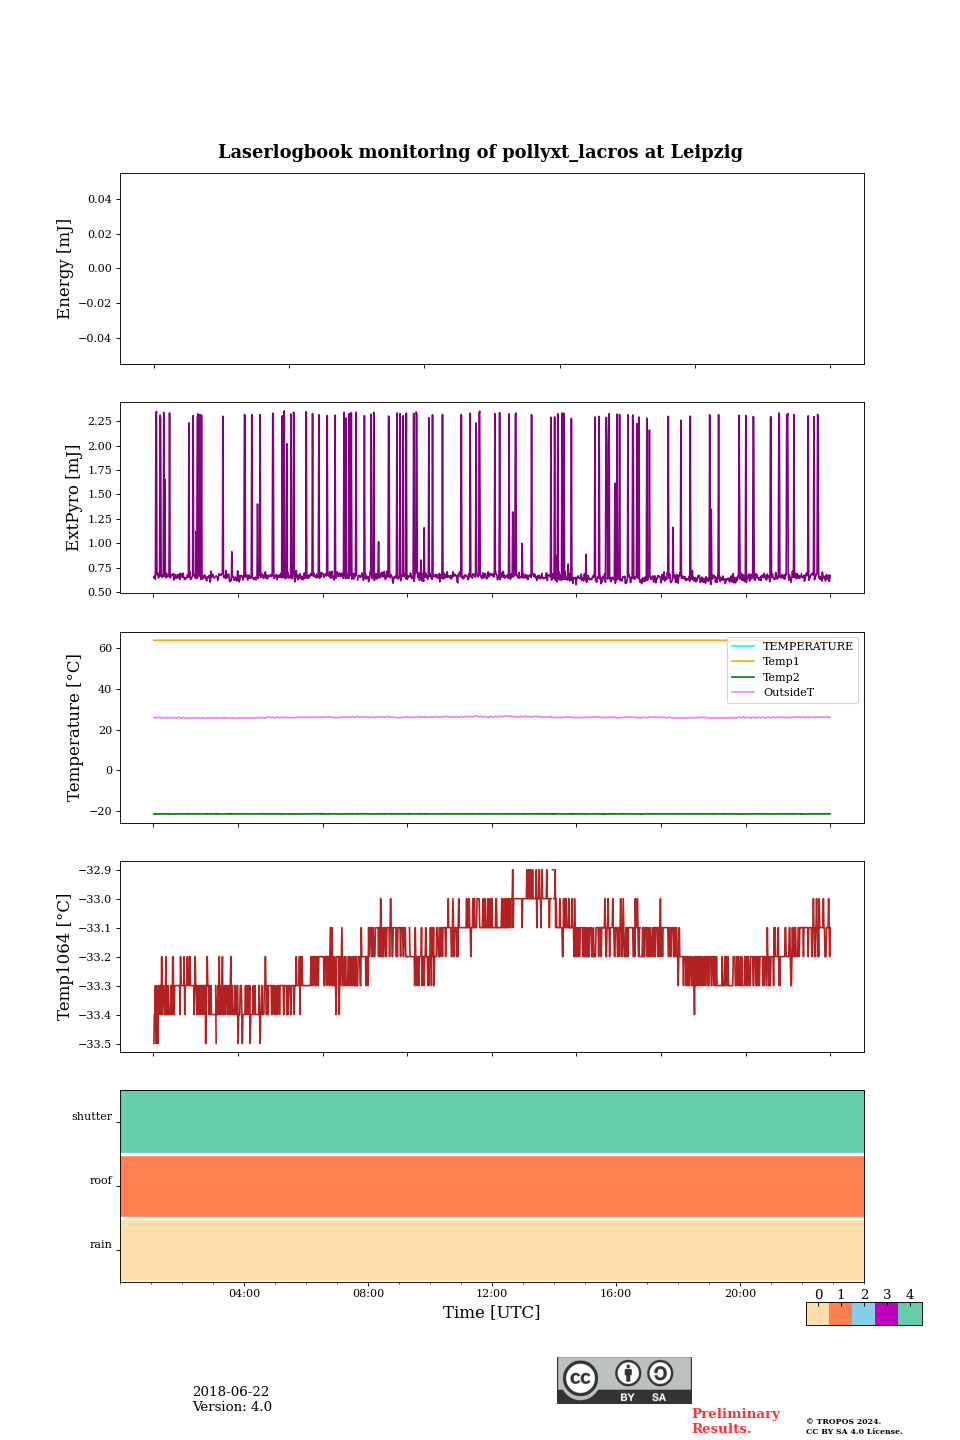This screenshot has width=960, height=1440.
Task: Click the 16:00 time tick label
Action: tap(616, 1293)
